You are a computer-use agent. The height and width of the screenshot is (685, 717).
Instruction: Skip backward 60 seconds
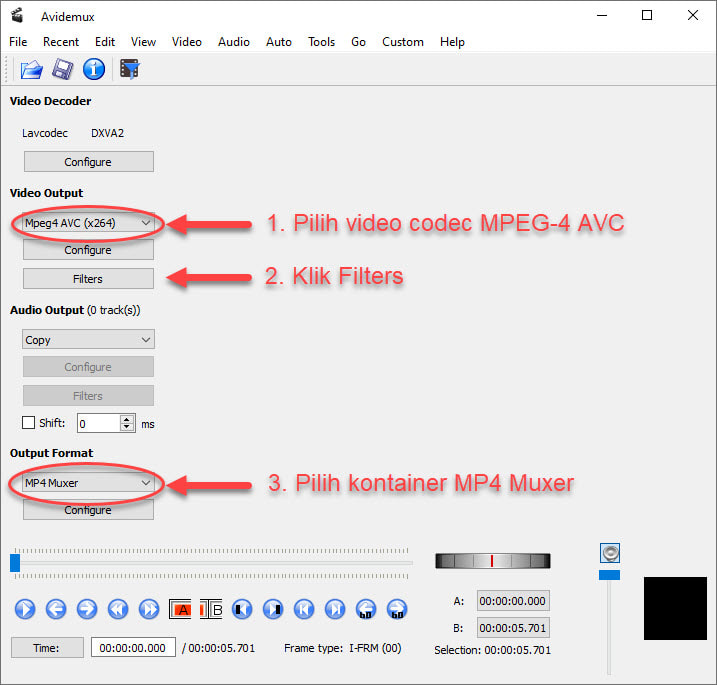[x=366, y=609]
